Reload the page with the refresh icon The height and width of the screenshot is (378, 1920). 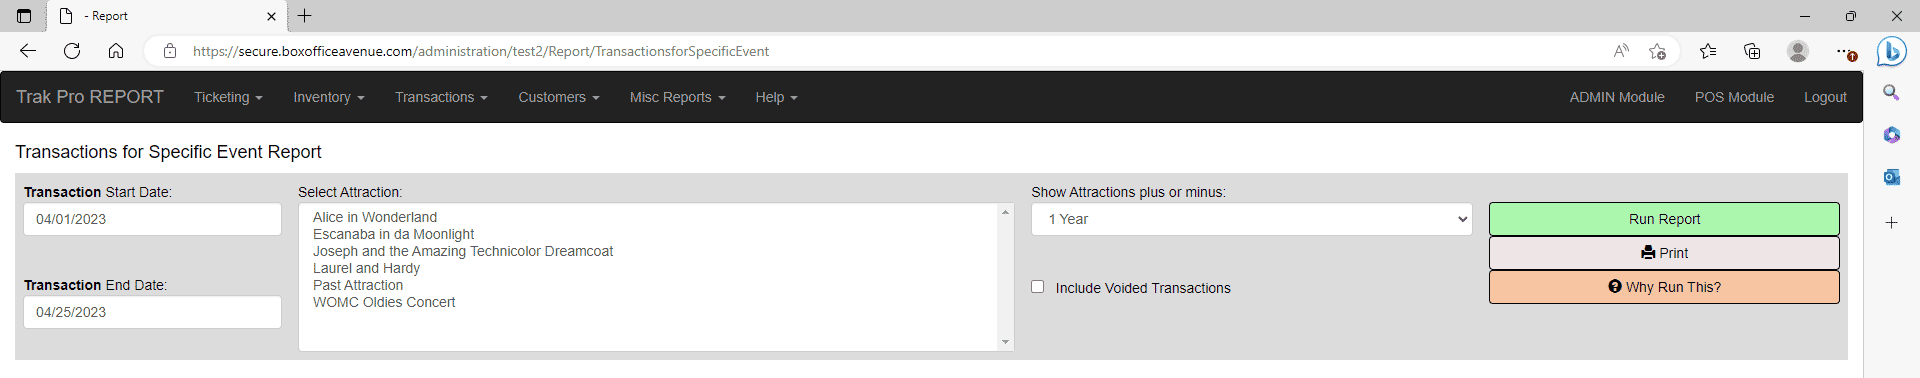coord(72,51)
